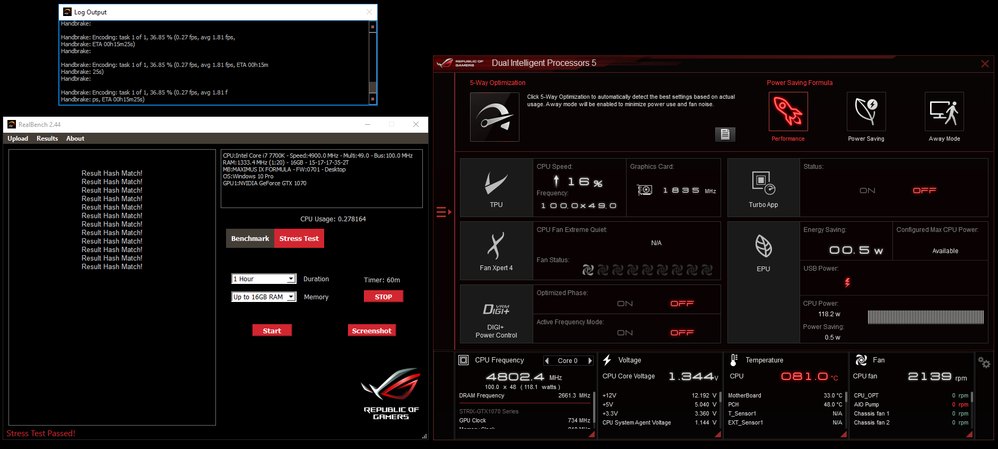
Task: Go to next CPU core with right arrow
Action: click(591, 360)
